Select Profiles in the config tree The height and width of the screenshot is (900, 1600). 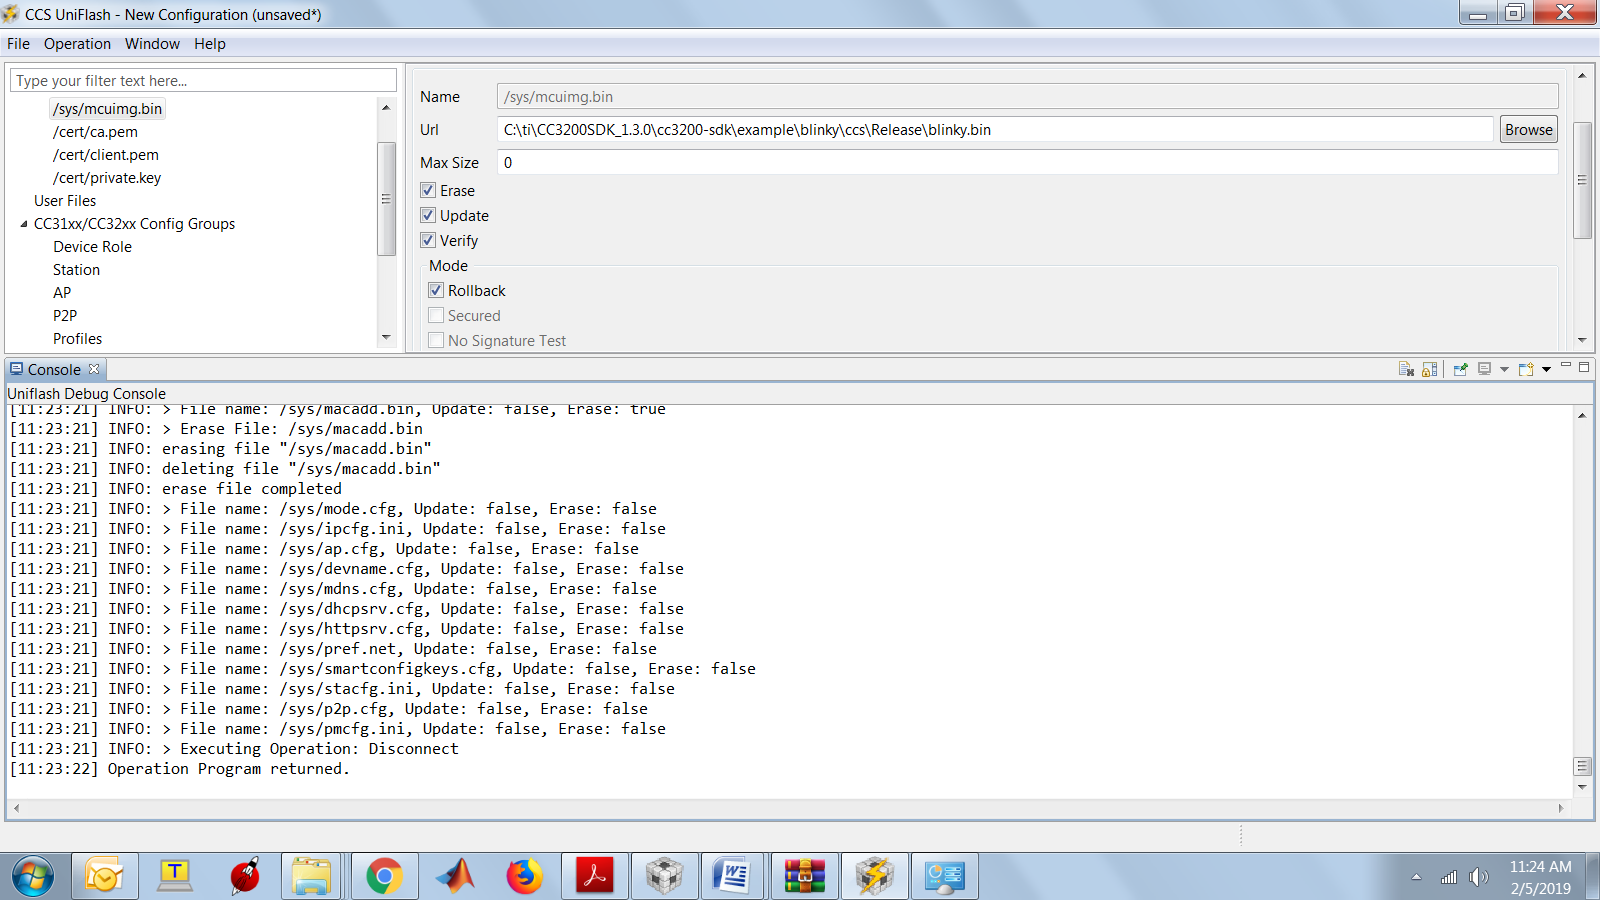(77, 339)
